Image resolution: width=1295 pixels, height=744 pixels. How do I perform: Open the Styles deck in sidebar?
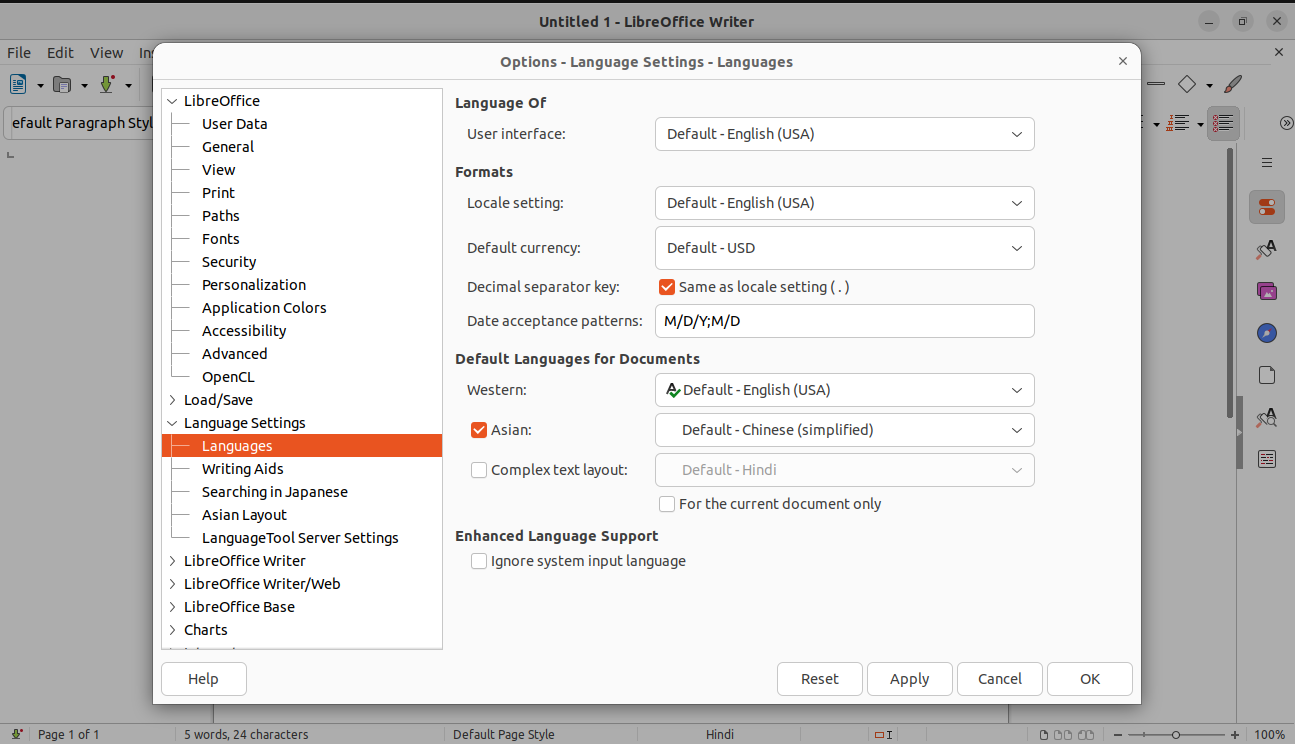click(1267, 249)
